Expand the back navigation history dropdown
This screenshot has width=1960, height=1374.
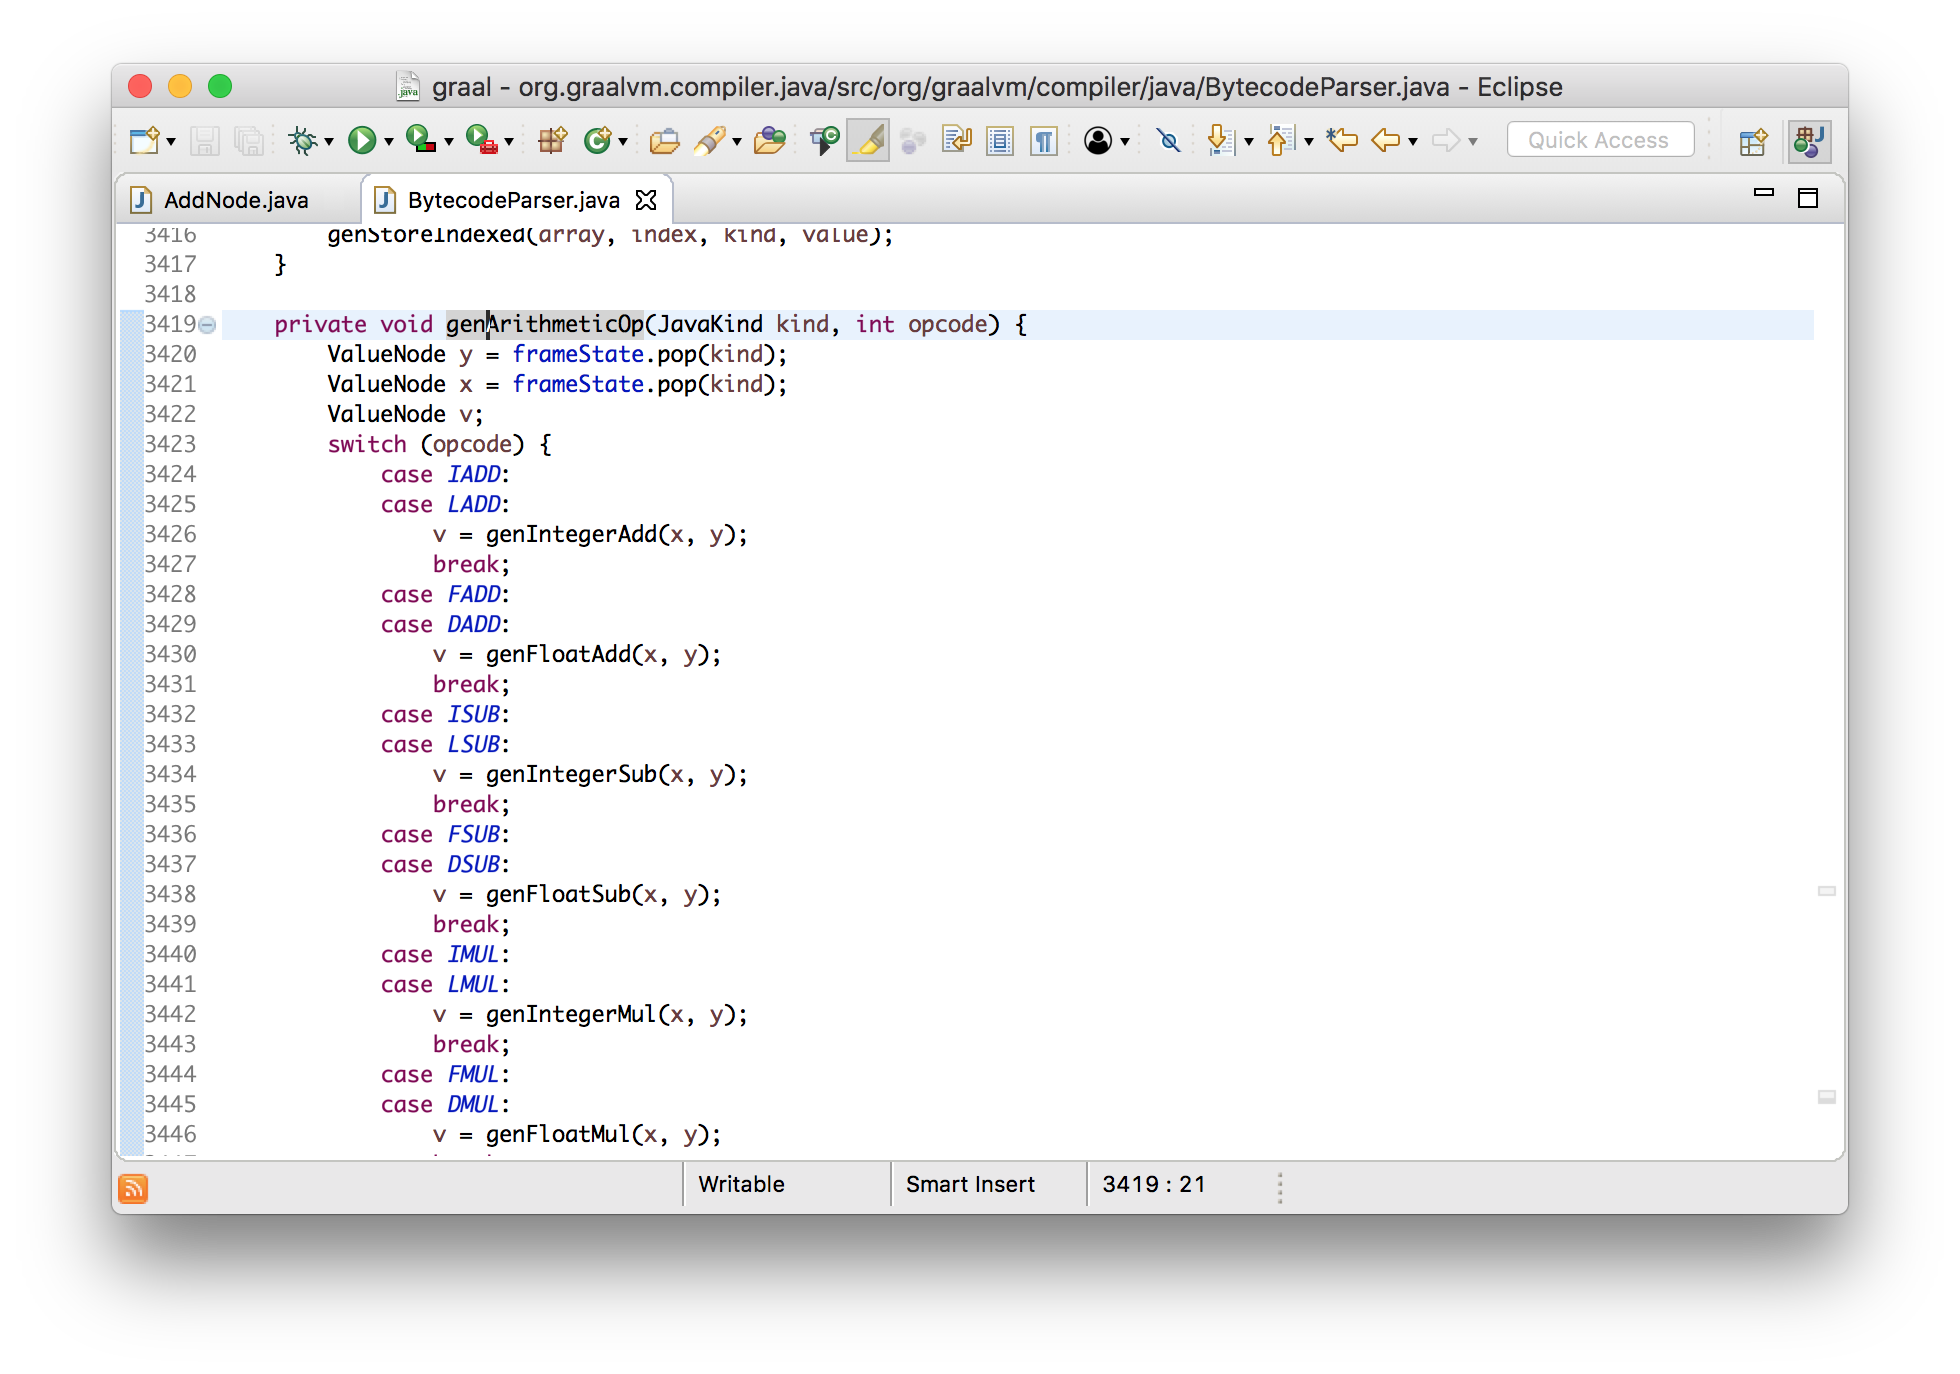click(1416, 141)
